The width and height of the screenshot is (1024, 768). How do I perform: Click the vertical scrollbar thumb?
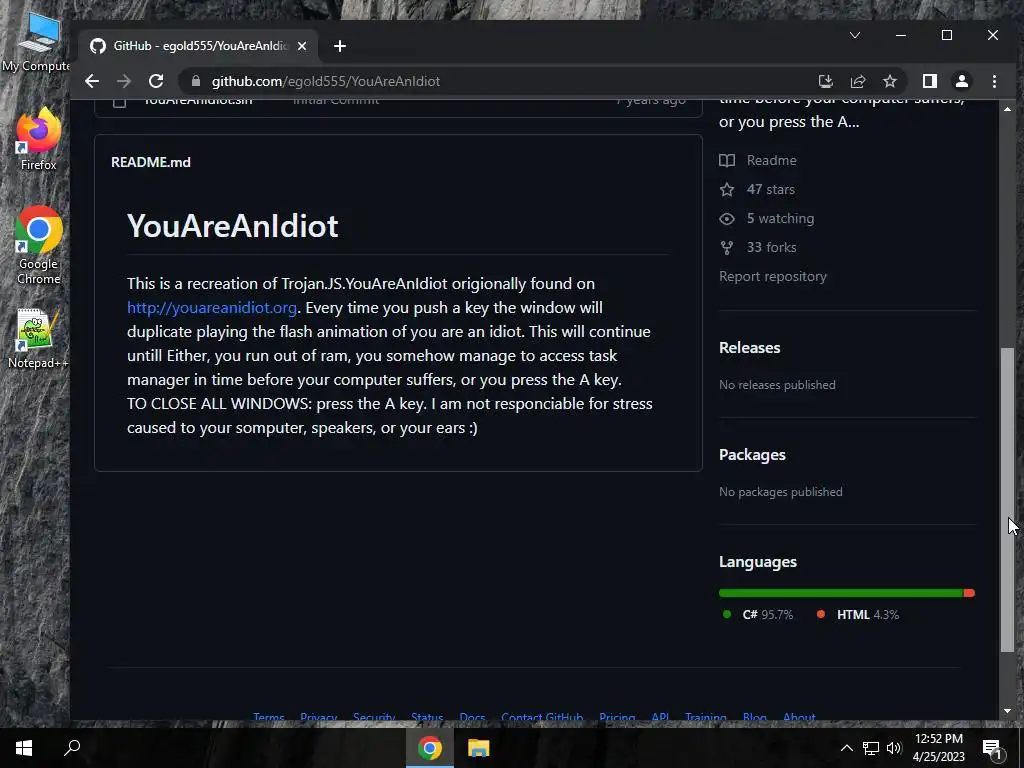(1007, 500)
